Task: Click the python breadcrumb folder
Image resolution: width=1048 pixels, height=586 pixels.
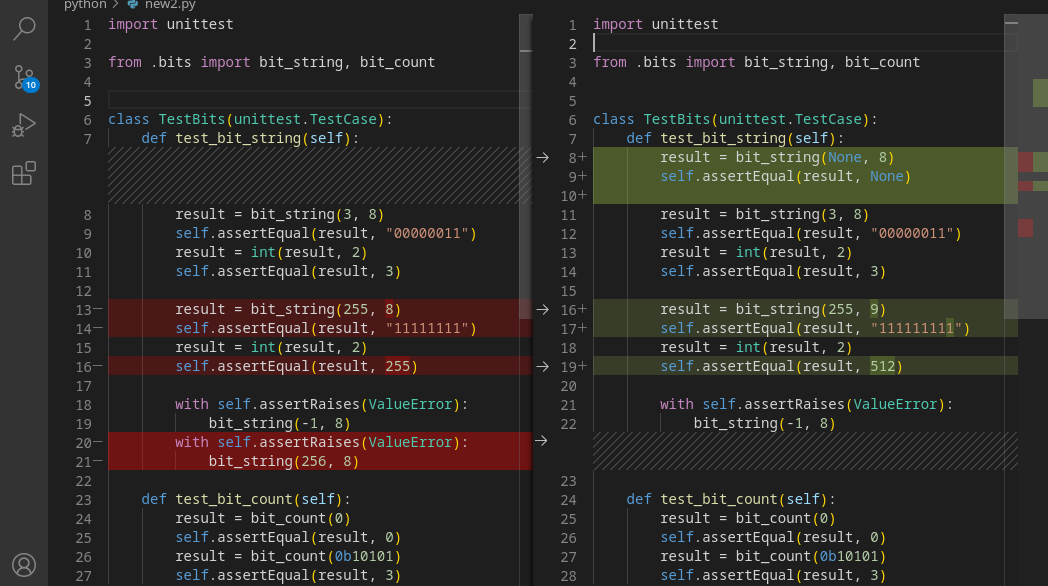Action: tap(85, 5)
